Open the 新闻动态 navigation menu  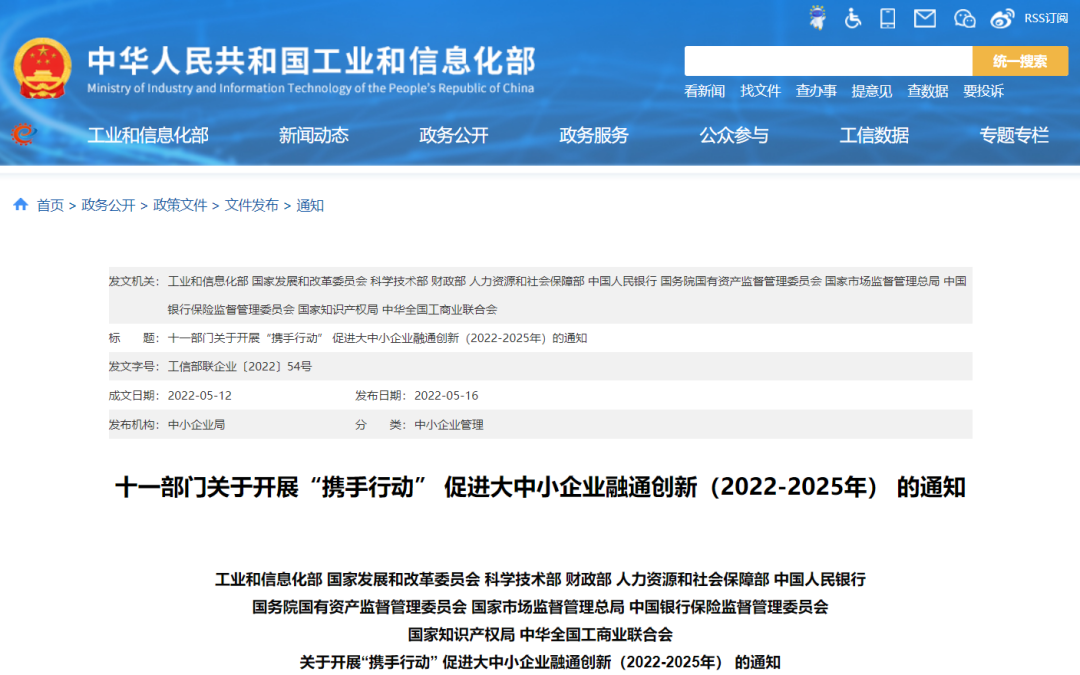coord(314,136)
